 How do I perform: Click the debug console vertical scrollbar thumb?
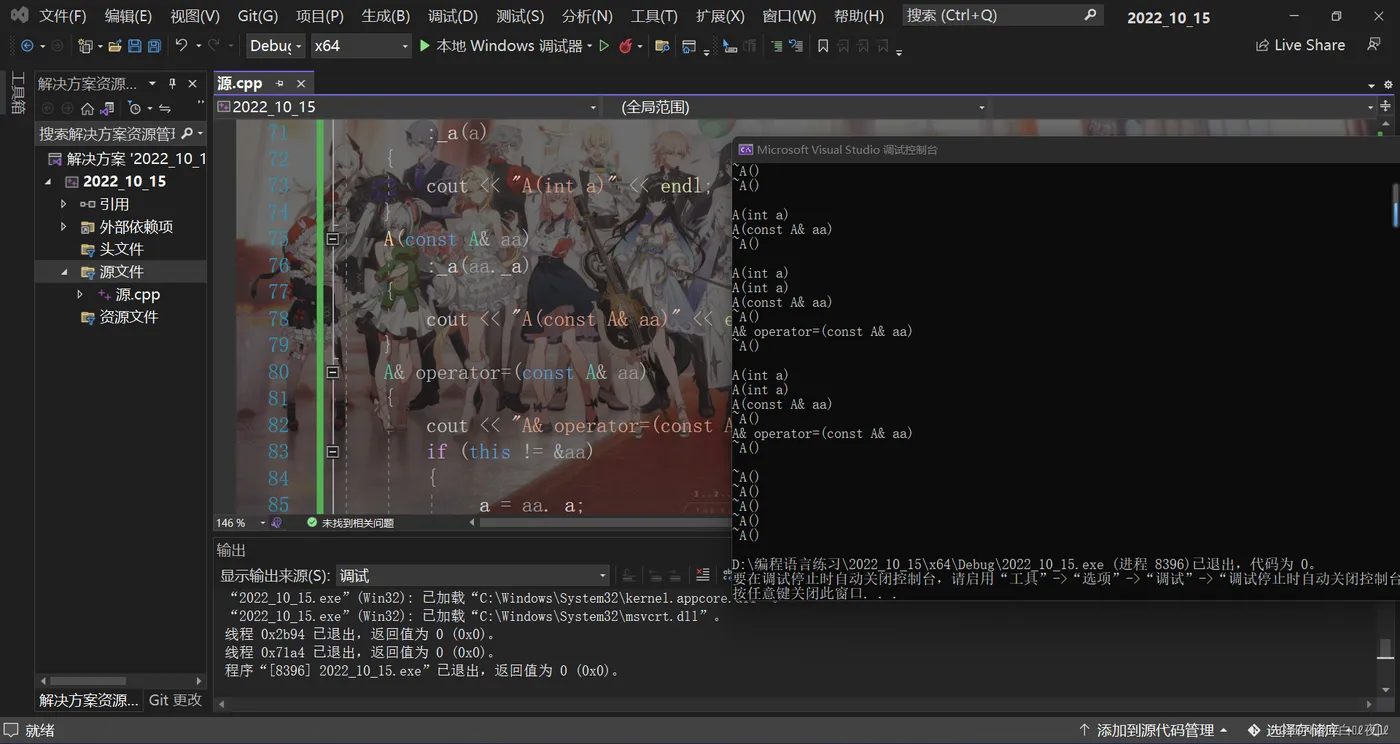pyautogui.click(x=1396, y=205)
